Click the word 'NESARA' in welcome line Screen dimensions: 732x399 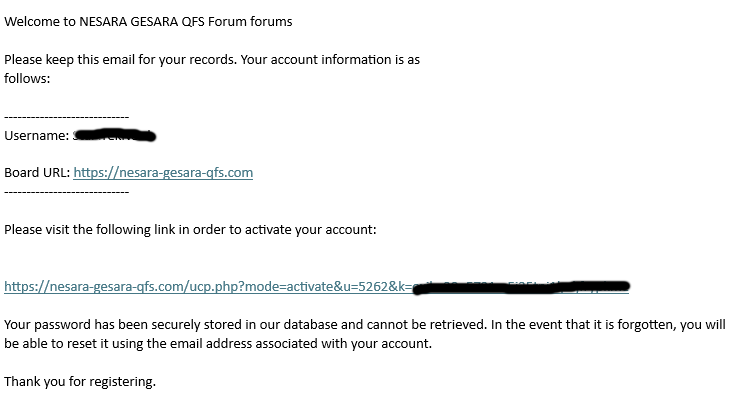(103, 21)
